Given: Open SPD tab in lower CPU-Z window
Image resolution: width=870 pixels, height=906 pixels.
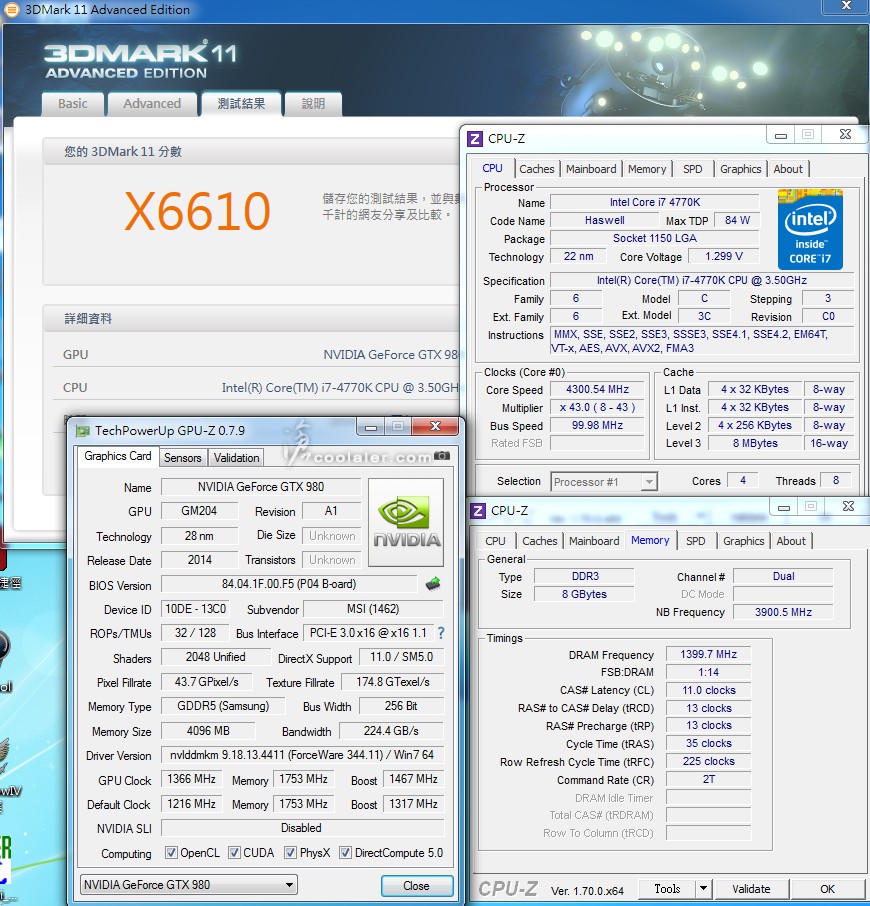Looking at the screenshot, I should [696, 541].
